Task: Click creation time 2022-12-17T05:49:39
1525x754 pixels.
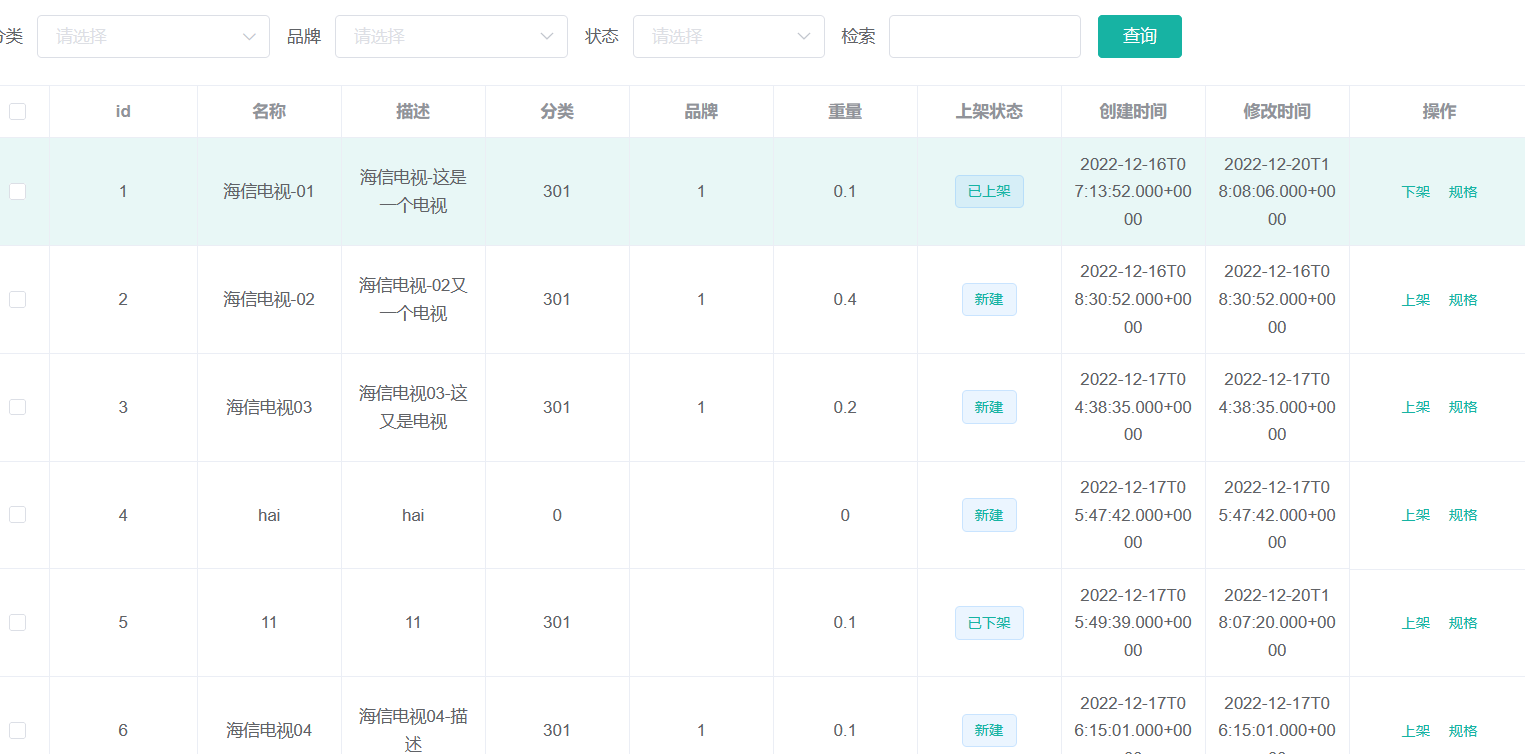Action: click(x=1133, y=622)
